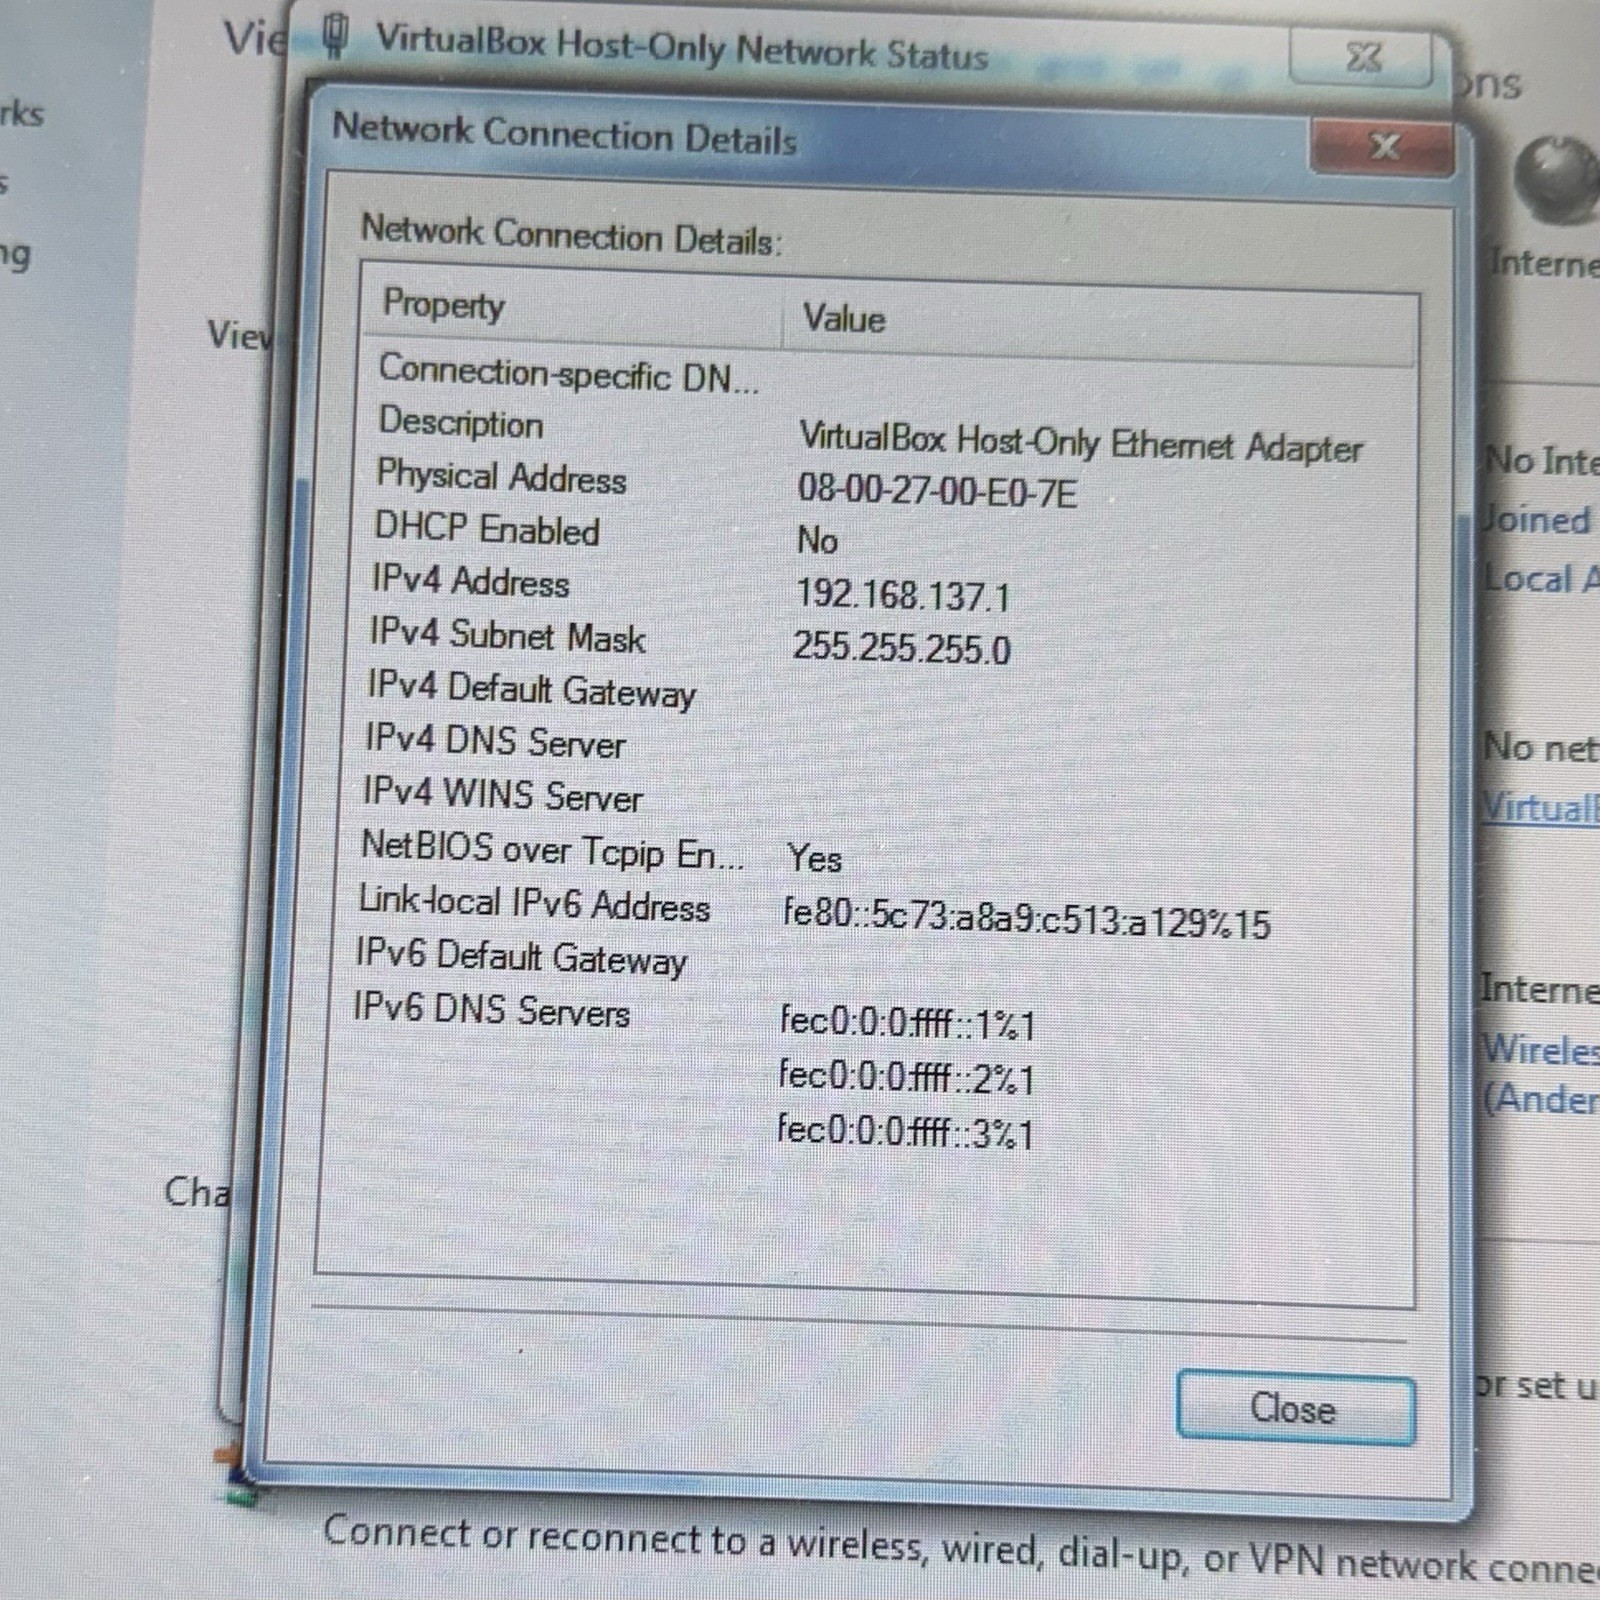Open the Virtual... link in background window
The height and width of the screenshot is (1600, 1600).
[x=1540, y=807]
